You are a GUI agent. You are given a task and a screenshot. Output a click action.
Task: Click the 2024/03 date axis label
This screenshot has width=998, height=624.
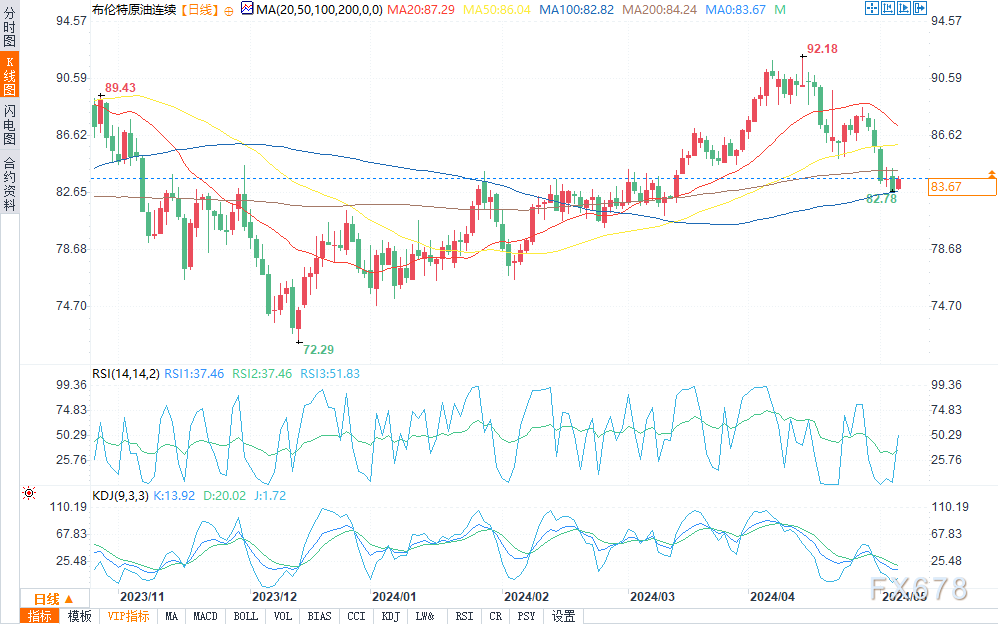click(652, 597)
